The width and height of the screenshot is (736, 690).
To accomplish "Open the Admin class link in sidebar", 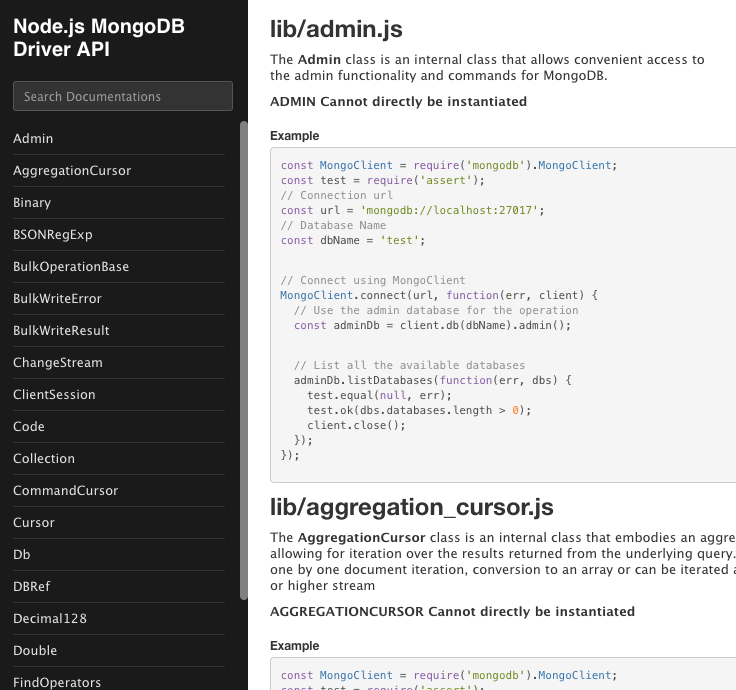I will [33, 139].
